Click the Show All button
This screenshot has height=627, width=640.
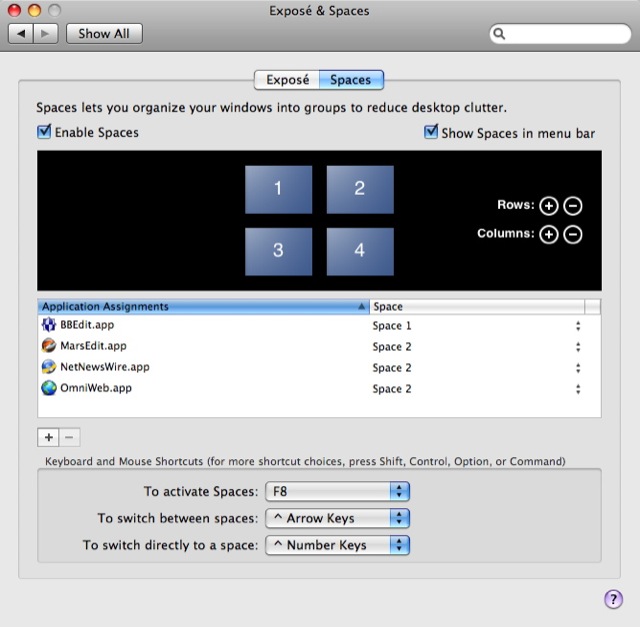tap(104, 33)
